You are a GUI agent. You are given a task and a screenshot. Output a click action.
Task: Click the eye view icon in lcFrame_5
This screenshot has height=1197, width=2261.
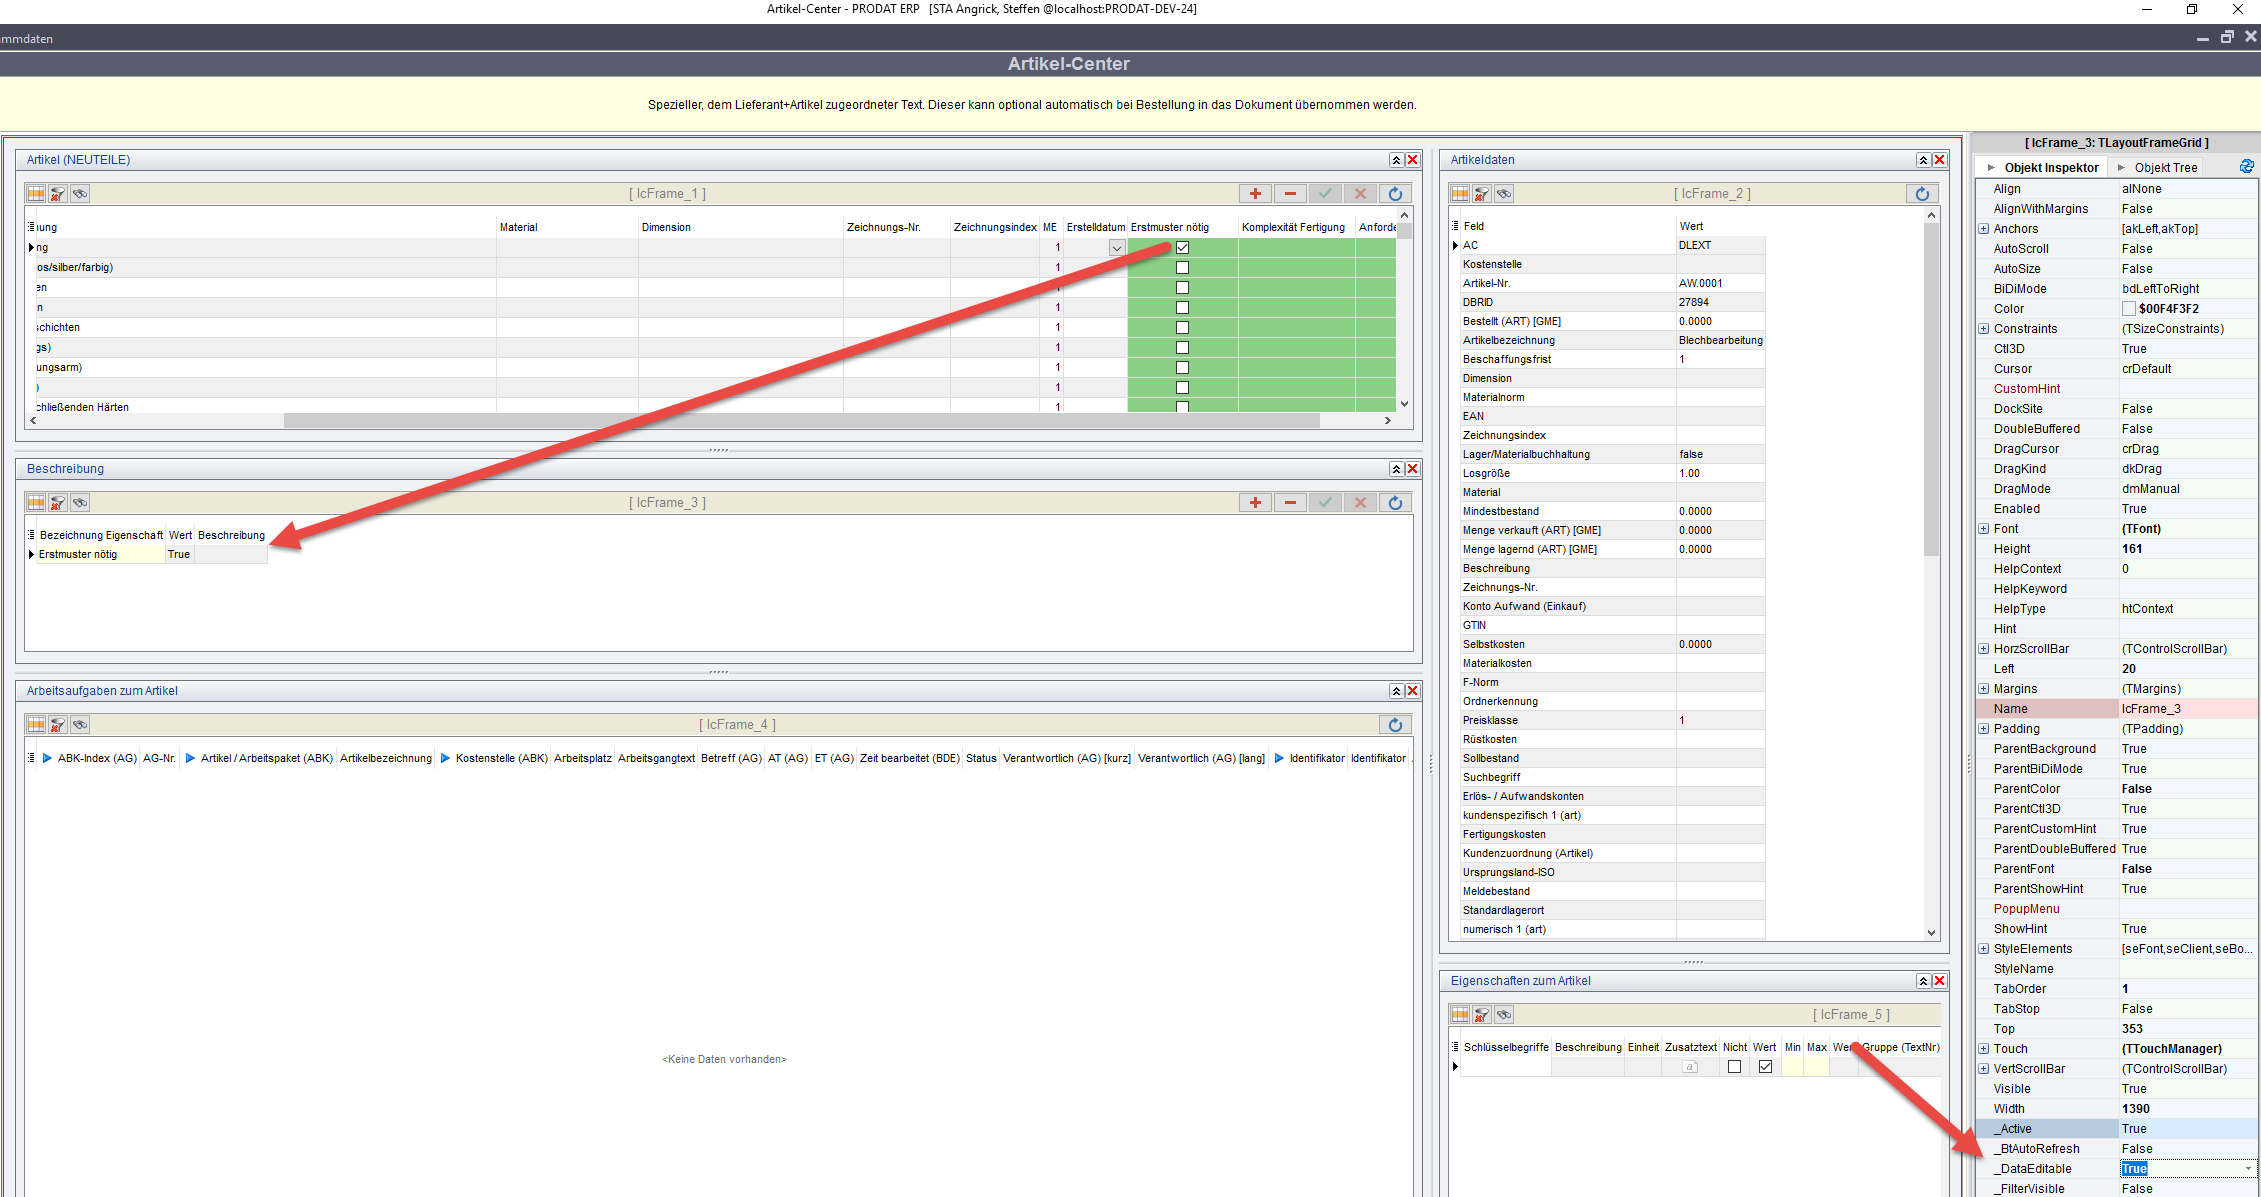click(1504, 1015)
